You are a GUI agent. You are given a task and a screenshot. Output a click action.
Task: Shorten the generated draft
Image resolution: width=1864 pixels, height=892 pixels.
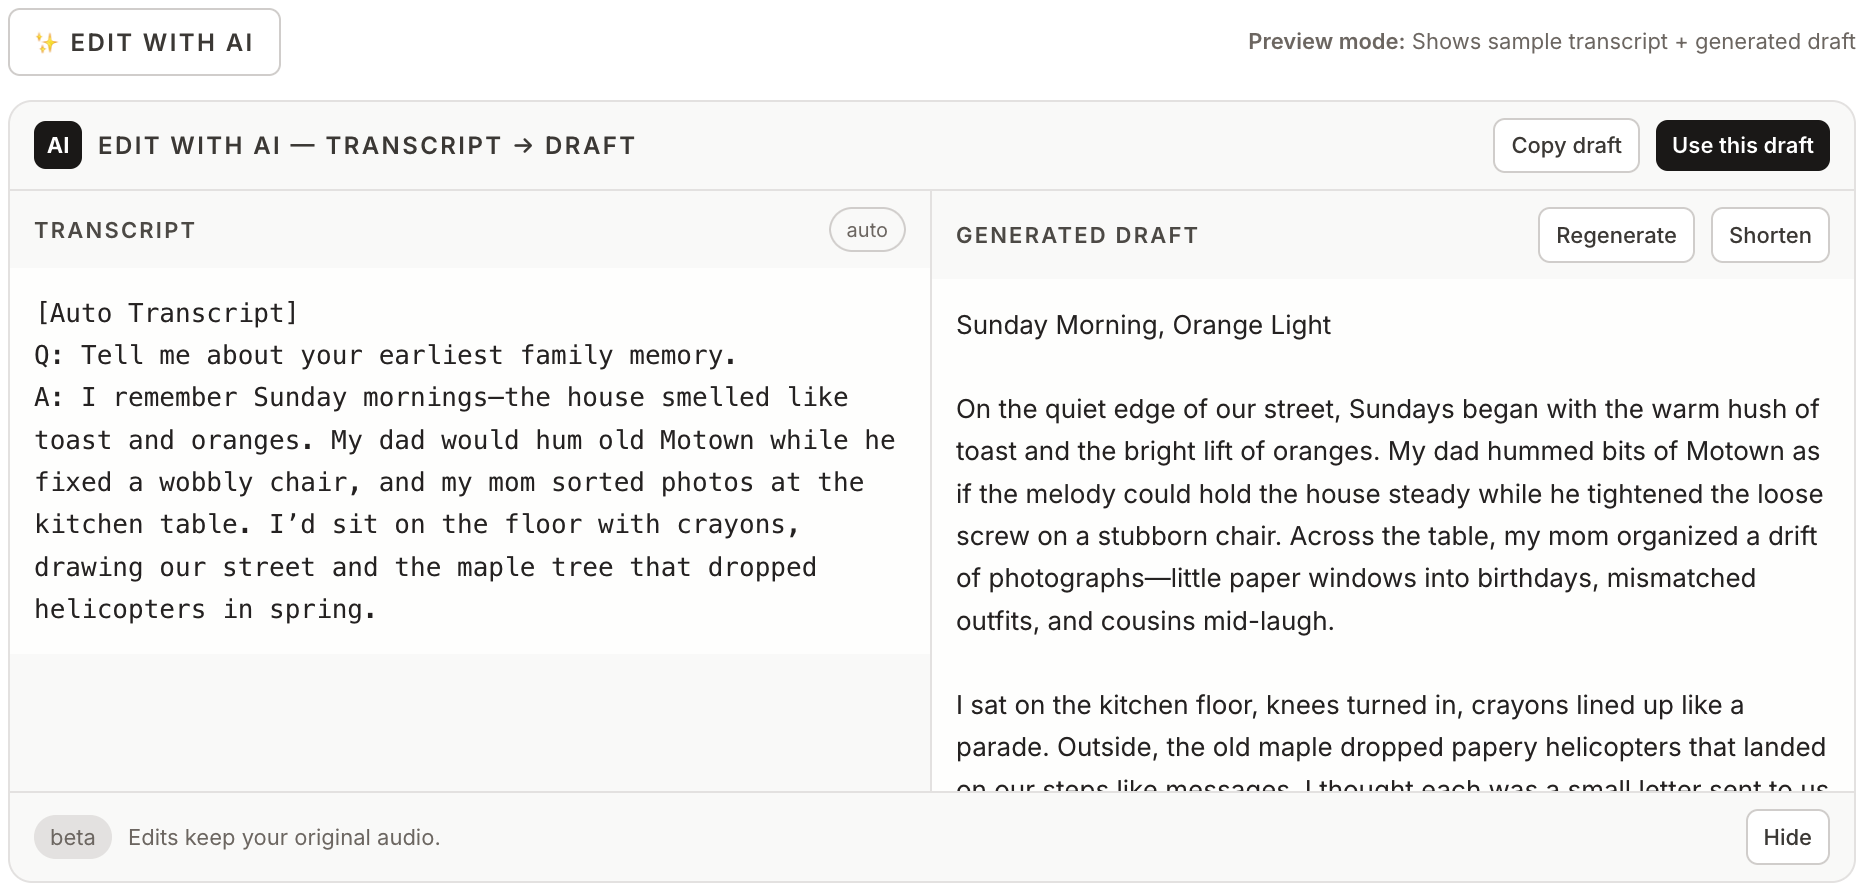1770,235
